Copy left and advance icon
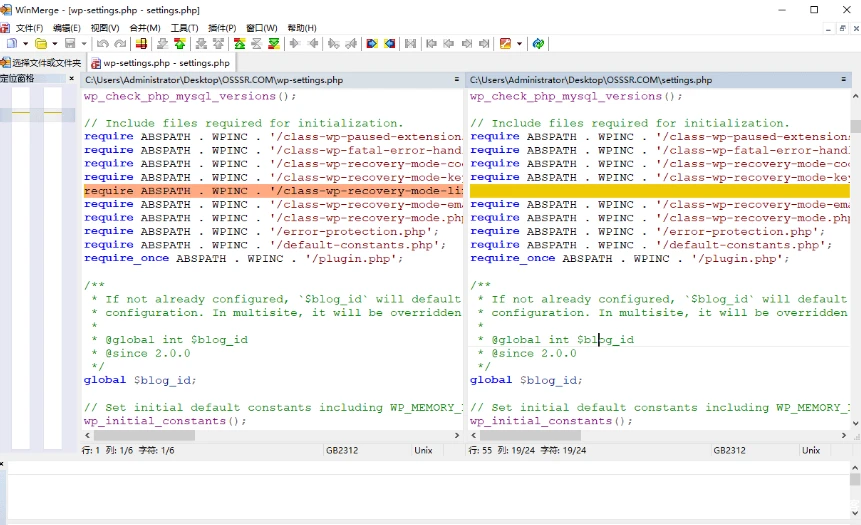The width and height of the screenshot is (861, 525). tap(351, 43)
